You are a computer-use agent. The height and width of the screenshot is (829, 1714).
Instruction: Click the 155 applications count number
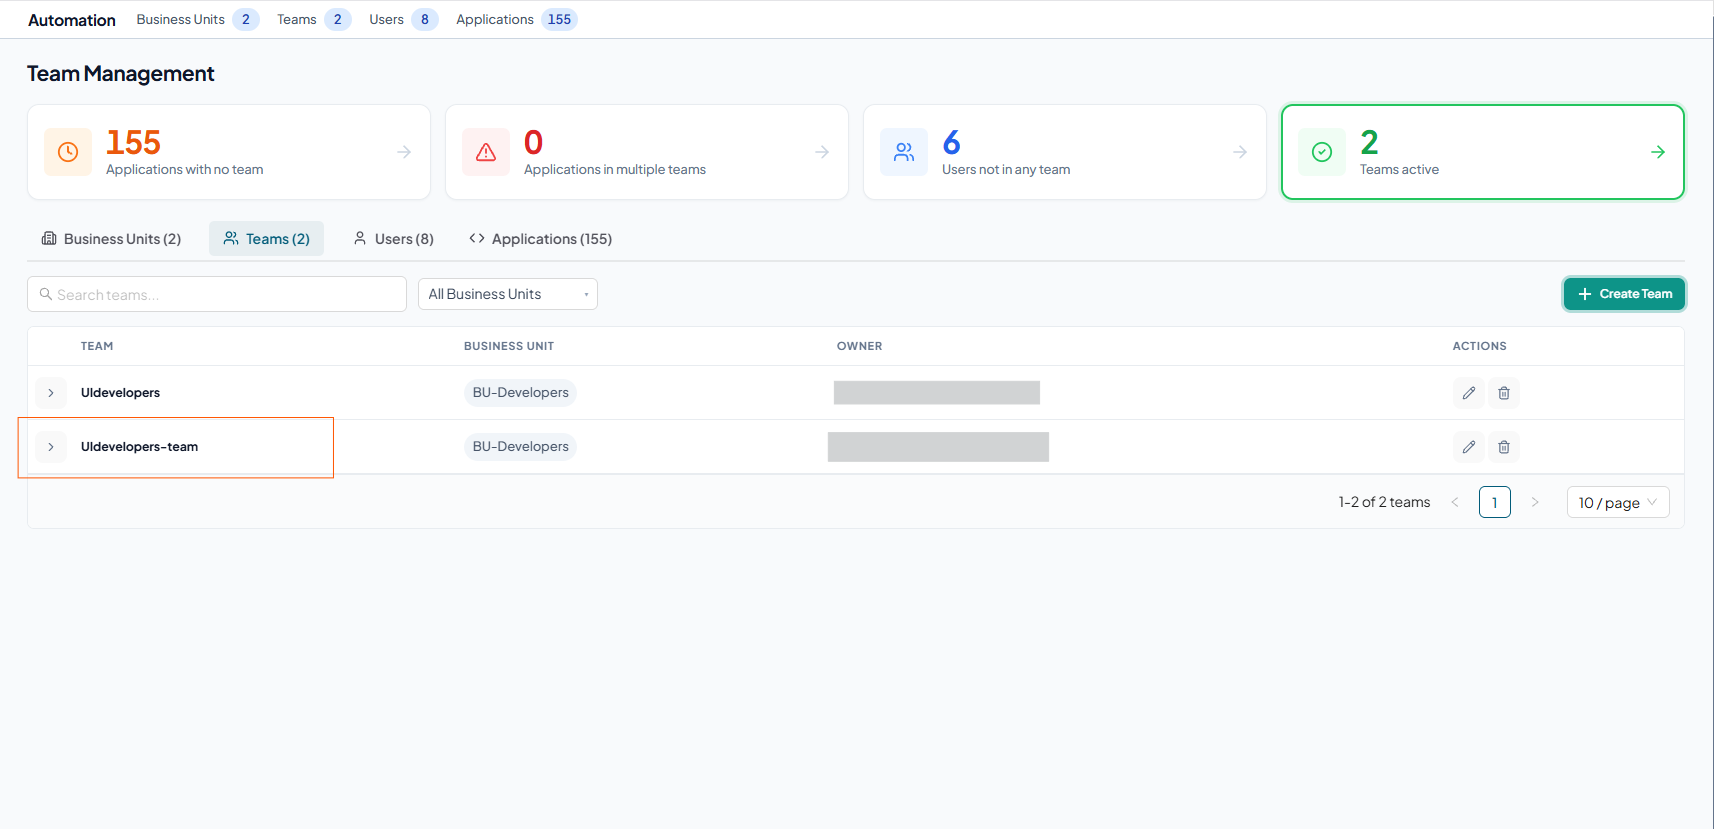tap(133, 143)
